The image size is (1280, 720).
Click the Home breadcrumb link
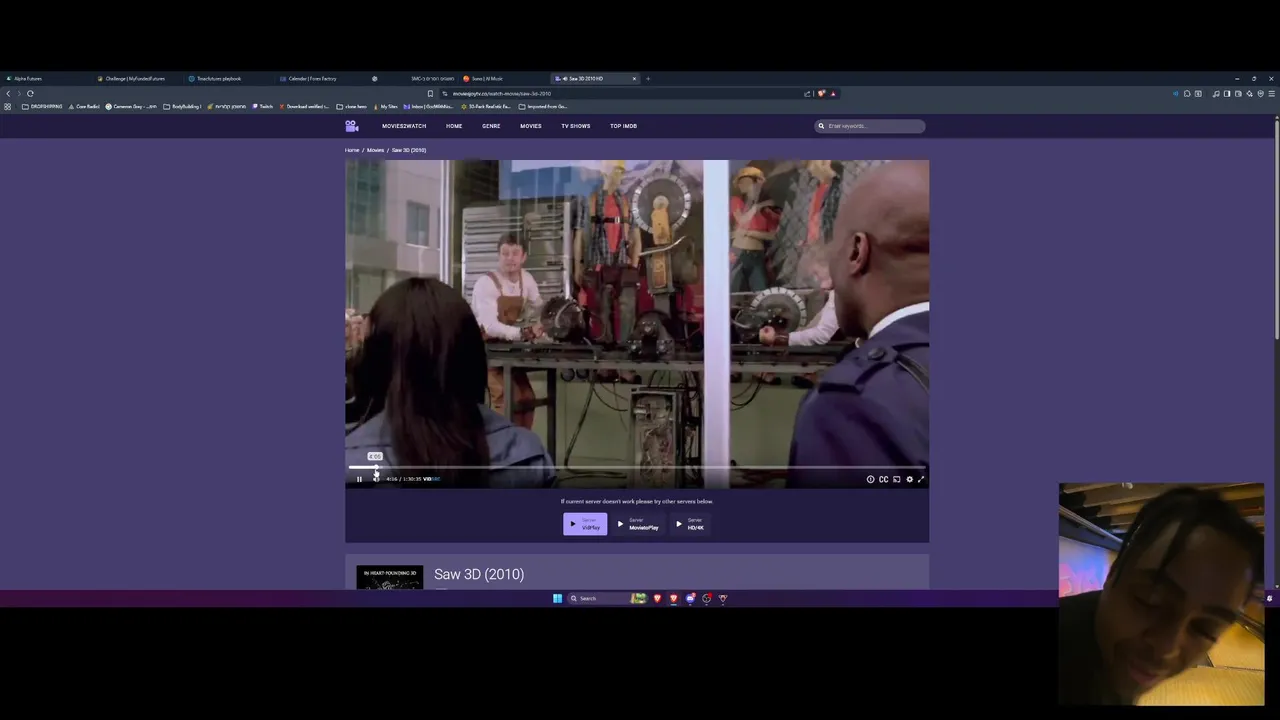coord(352,150)
